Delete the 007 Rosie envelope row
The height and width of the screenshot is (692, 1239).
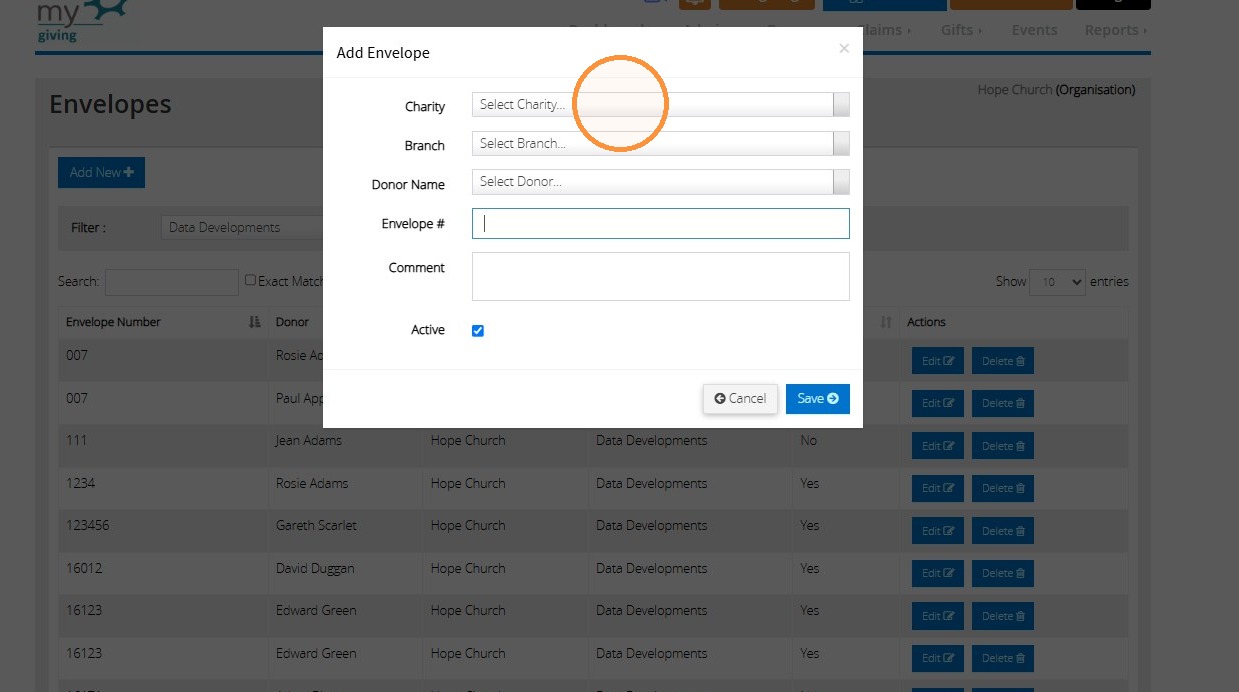(1003, 361)
